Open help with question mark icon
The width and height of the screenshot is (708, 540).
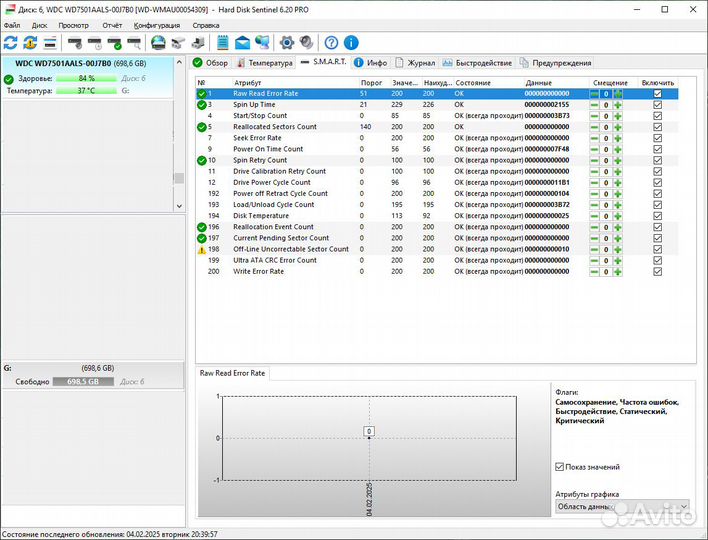330,43
